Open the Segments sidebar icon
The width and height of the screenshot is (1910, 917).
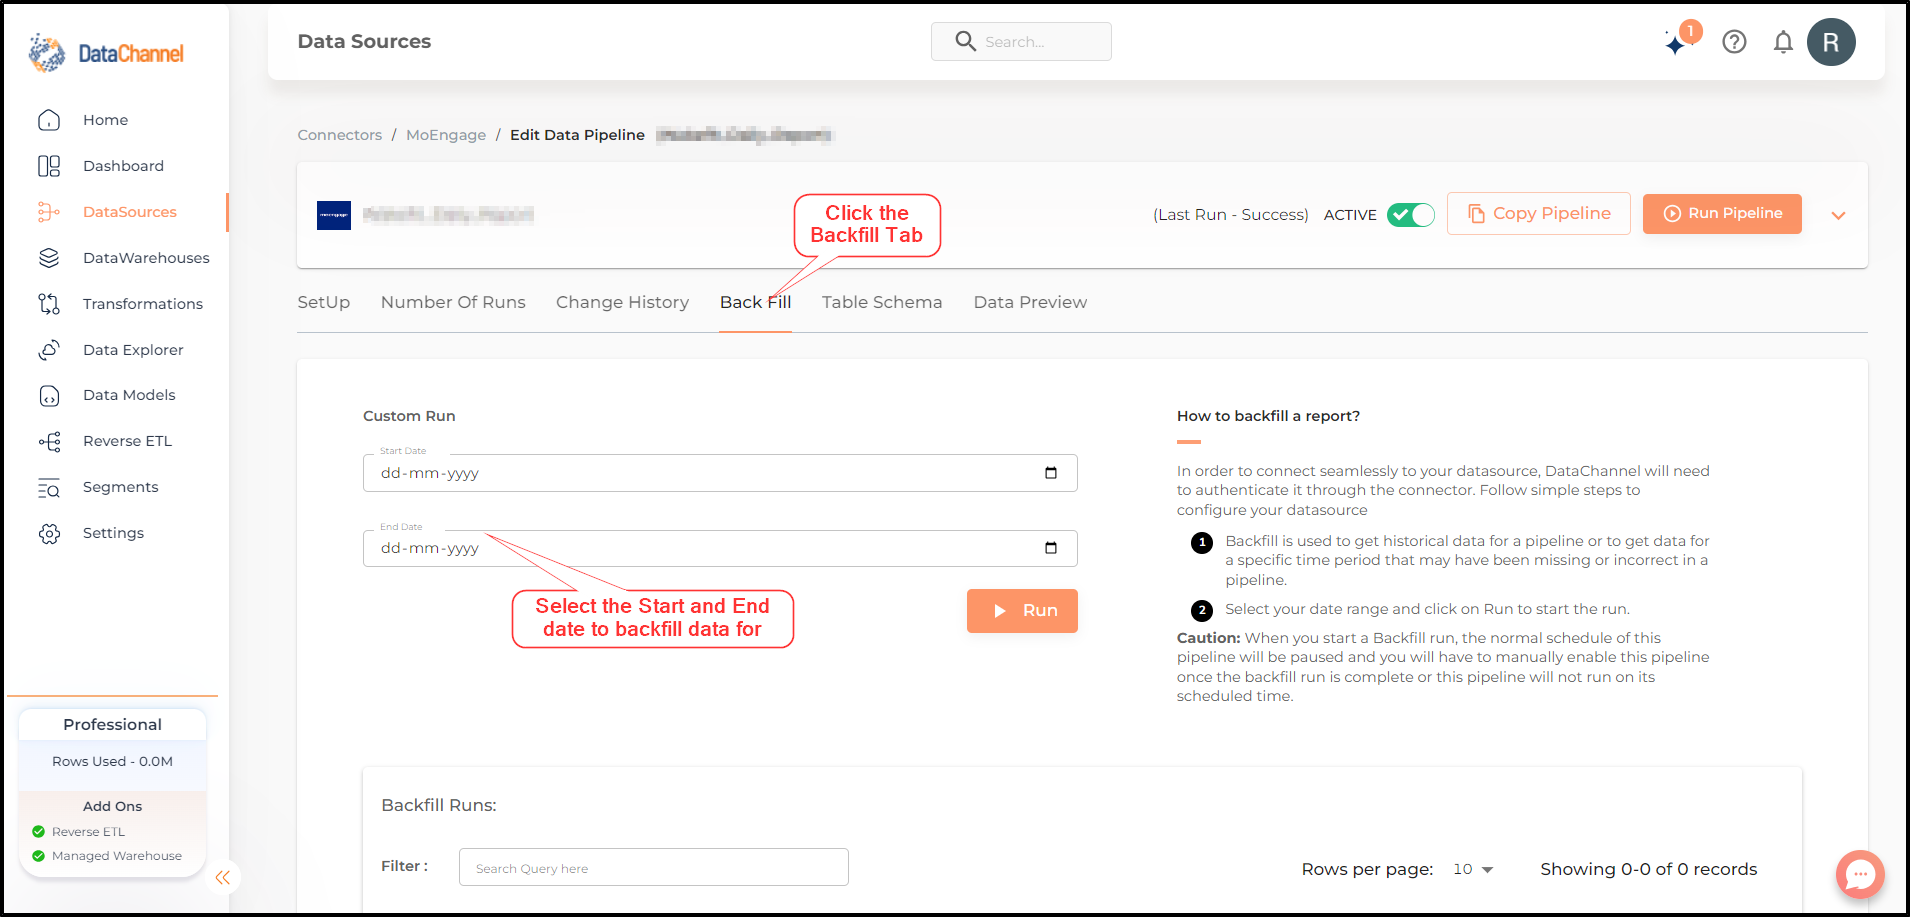[49, 487]
